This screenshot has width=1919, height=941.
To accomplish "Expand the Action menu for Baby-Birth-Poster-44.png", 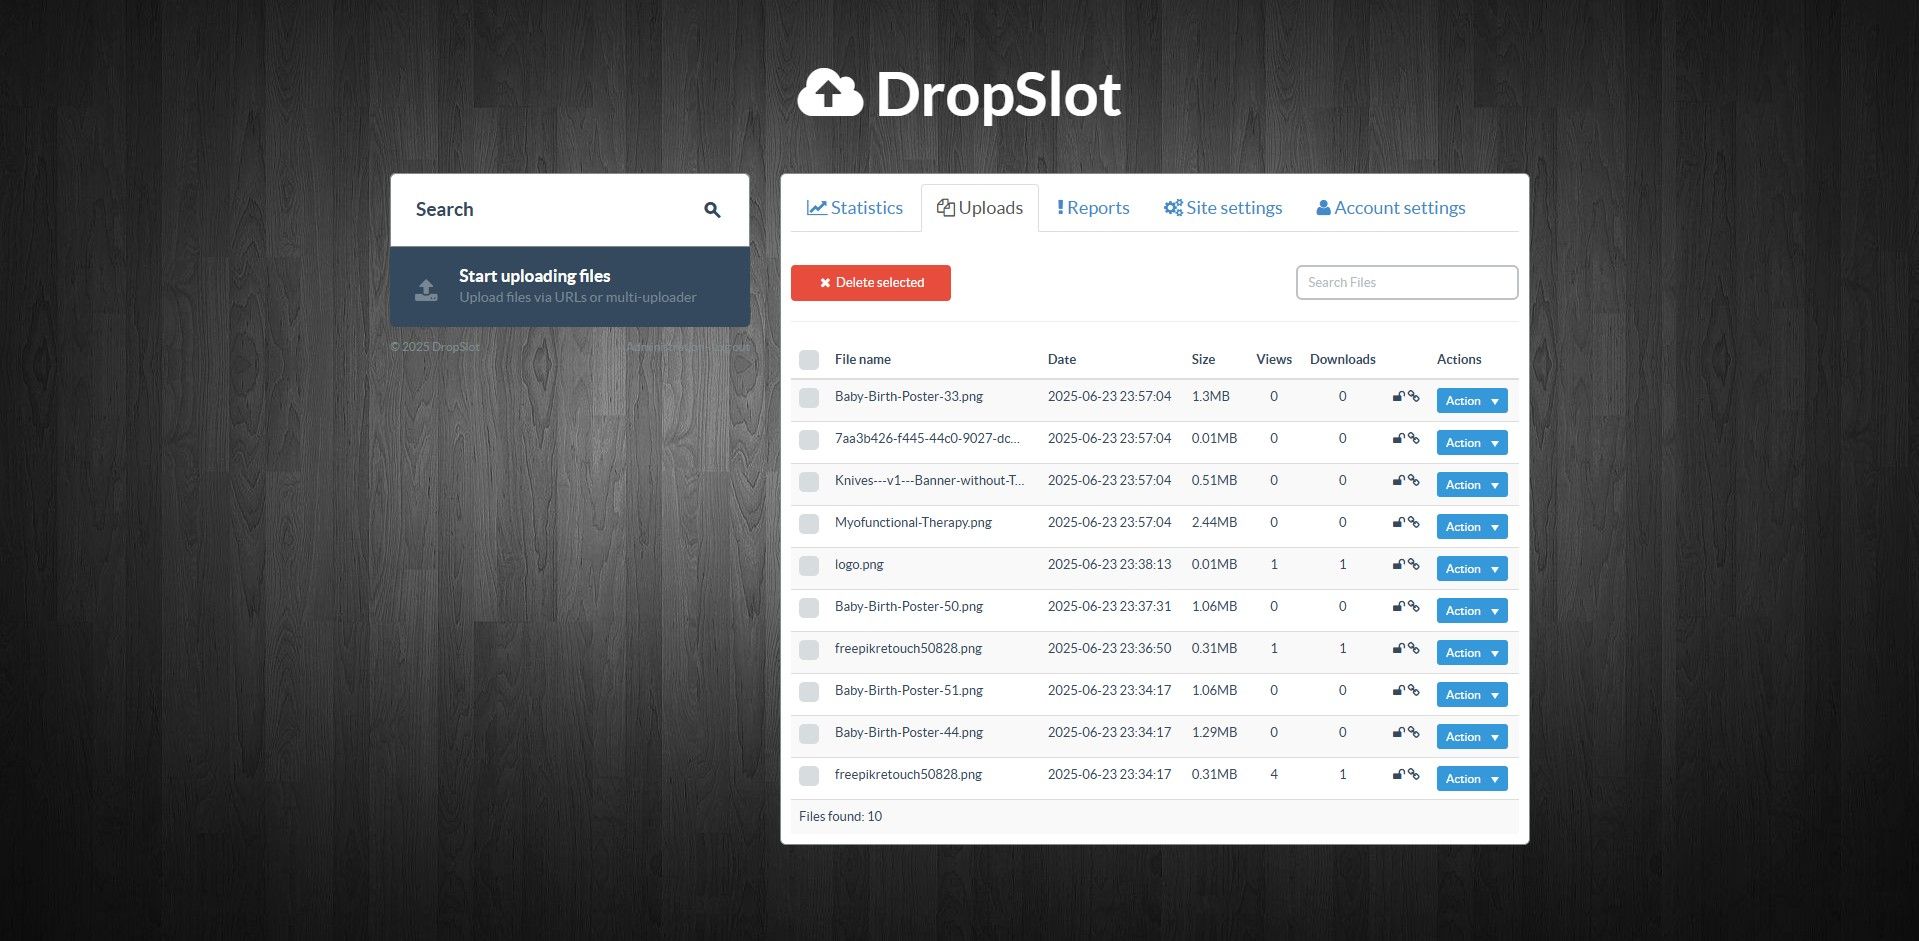I will [x=1472, y=737].
